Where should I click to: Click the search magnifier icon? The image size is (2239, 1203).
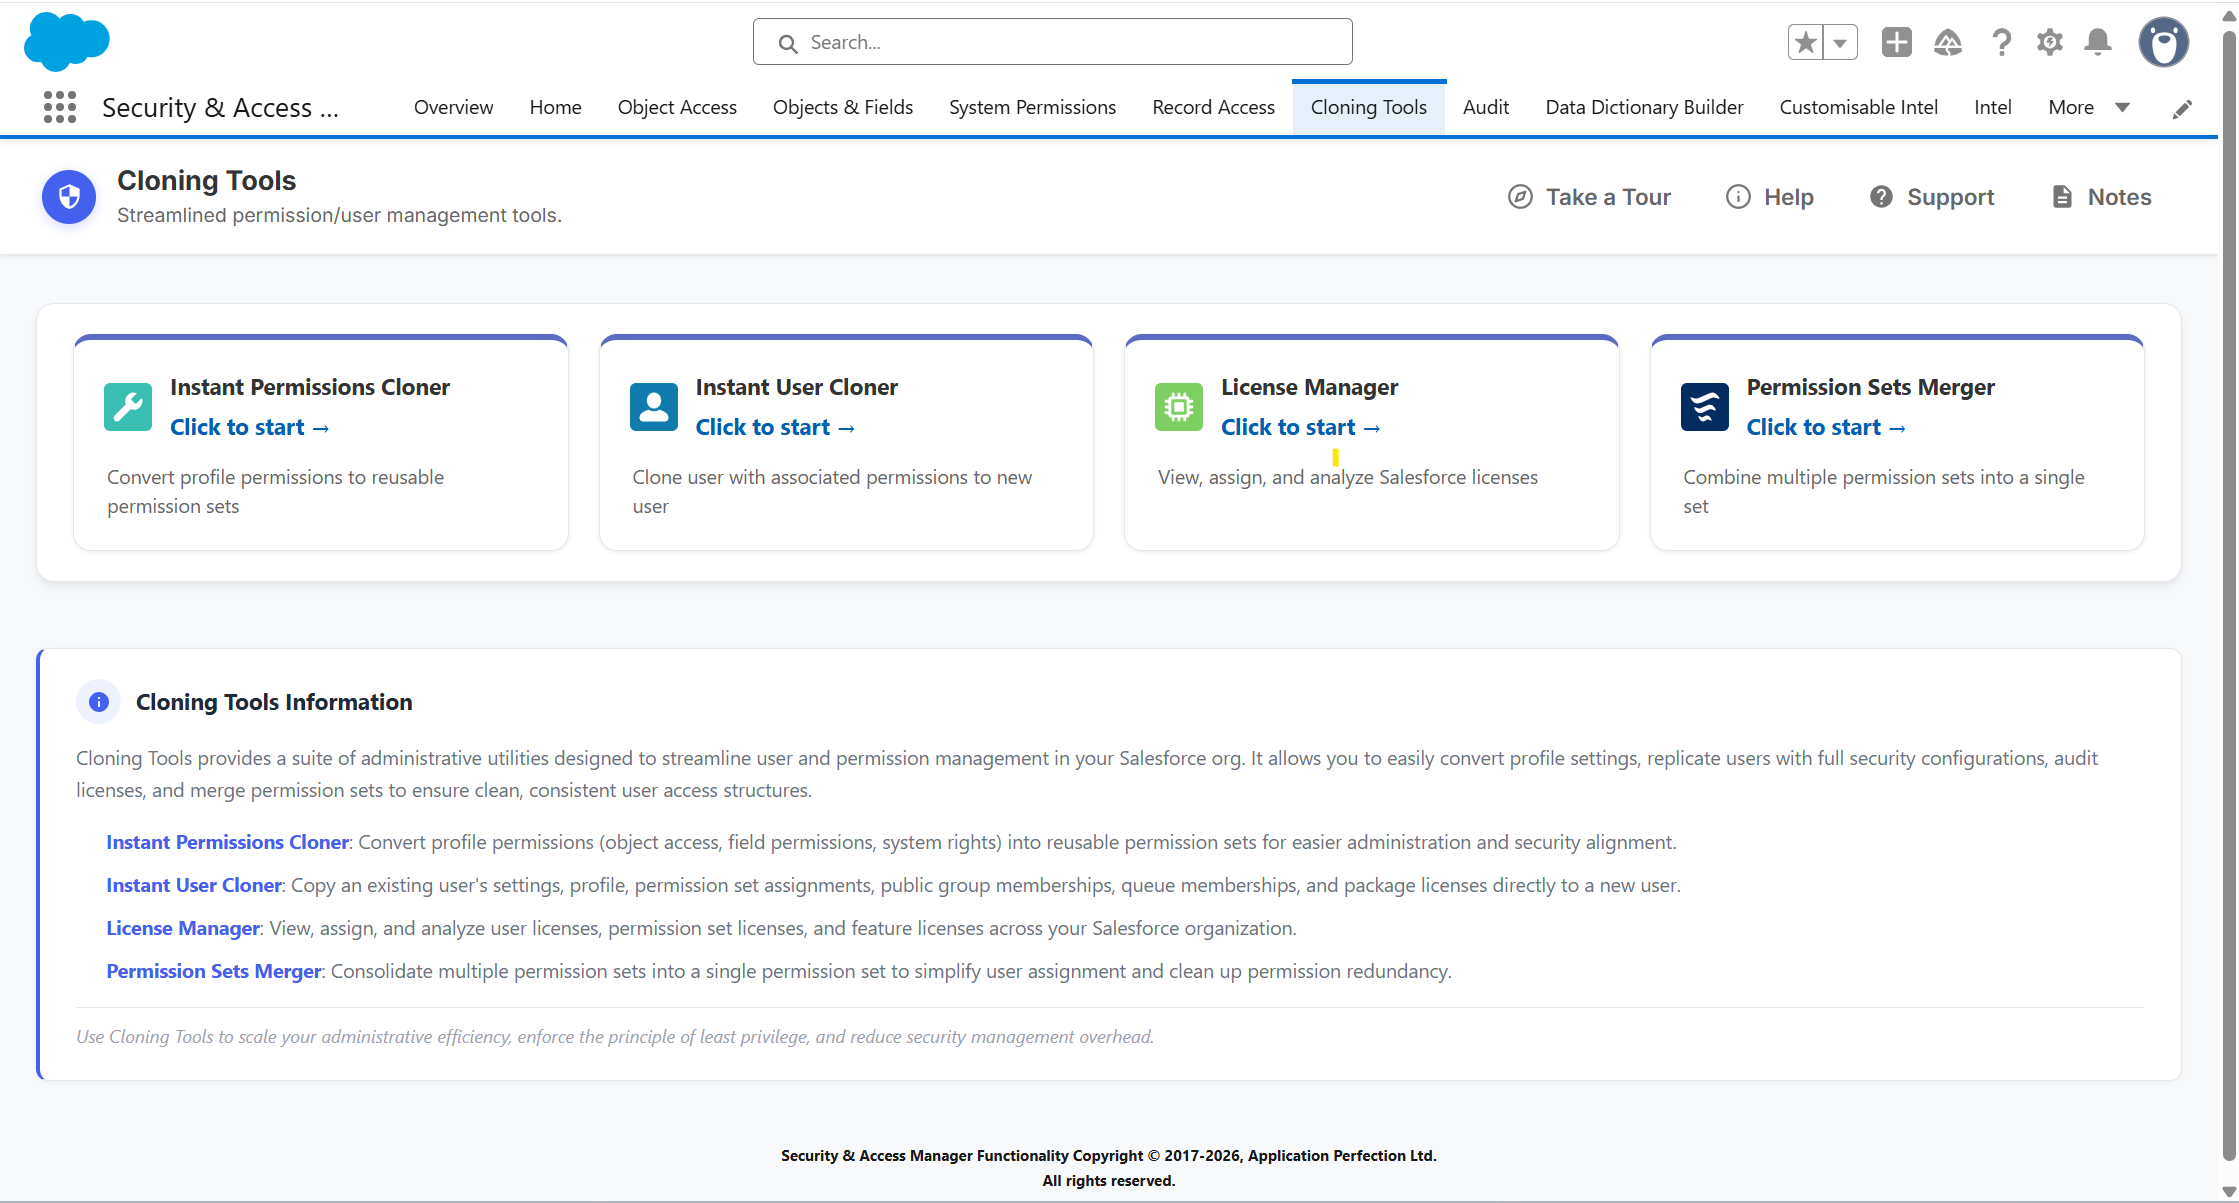[x=788, y=43]
